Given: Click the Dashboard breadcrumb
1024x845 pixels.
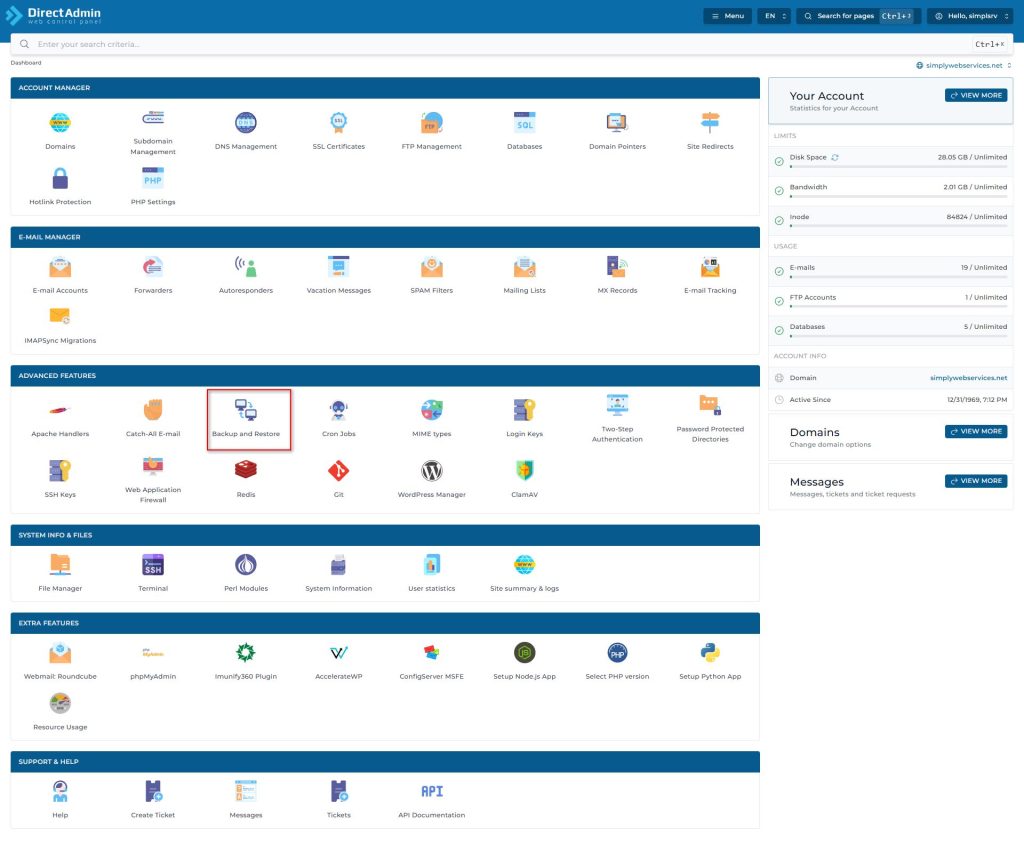Looking at the screenshot, I should point(26,63).
